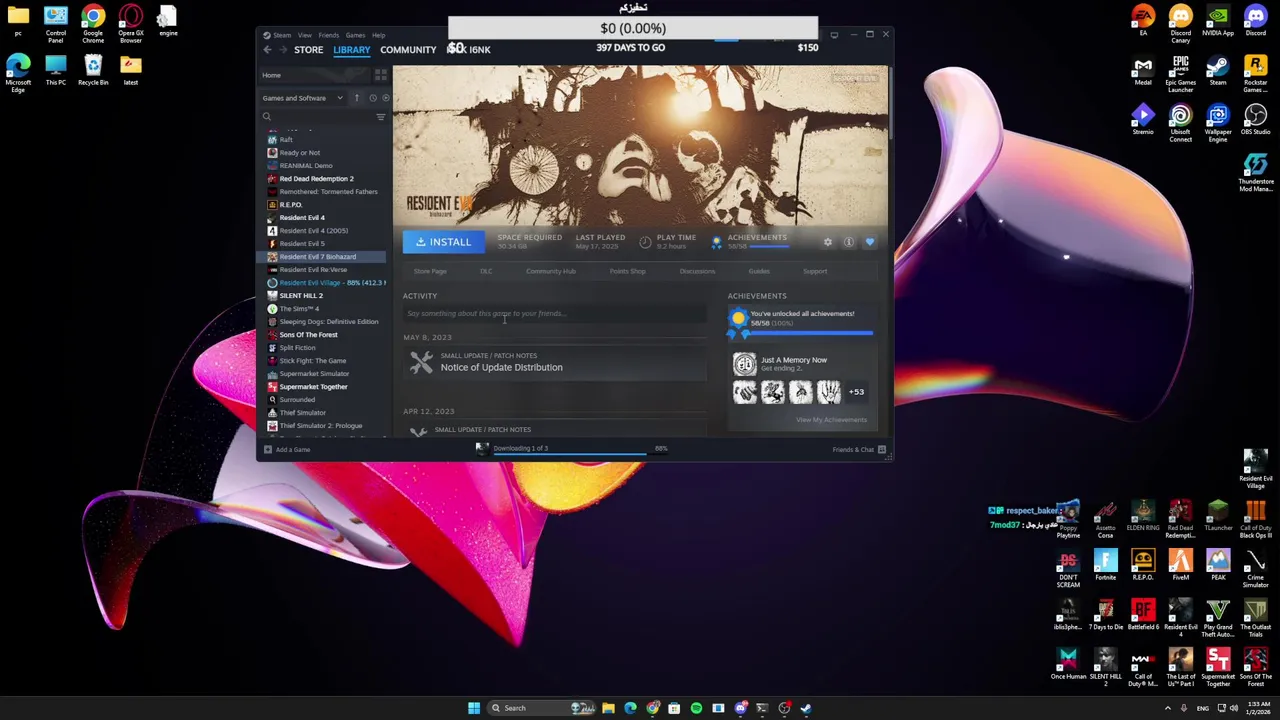The image size is (1280, 720).
Task: Open Epic Games Launcher shortcut
Action: (1180, 74)
